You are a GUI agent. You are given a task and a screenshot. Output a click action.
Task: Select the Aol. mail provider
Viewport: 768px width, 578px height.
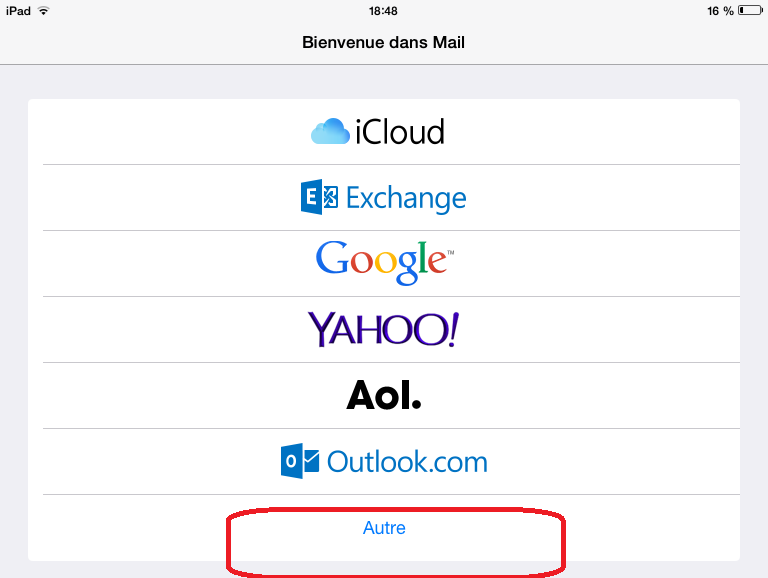(x=384, y=396)
